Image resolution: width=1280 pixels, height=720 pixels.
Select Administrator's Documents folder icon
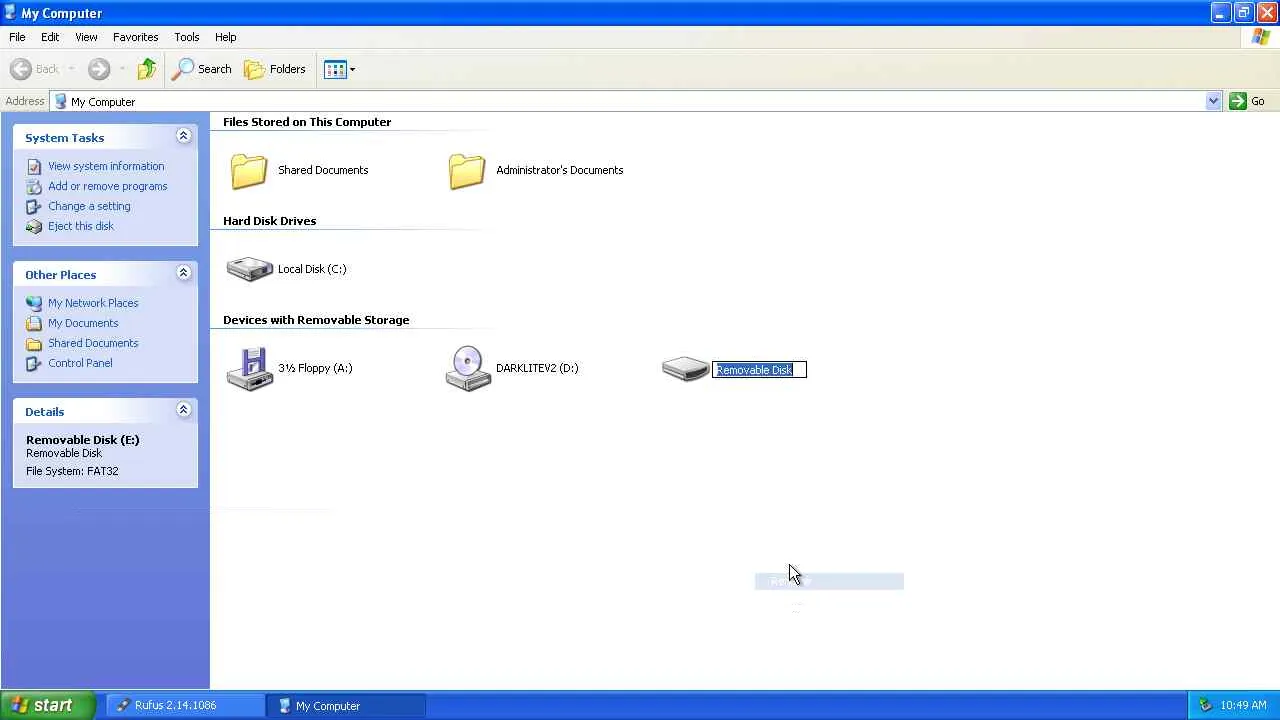[x=467, y=171]
